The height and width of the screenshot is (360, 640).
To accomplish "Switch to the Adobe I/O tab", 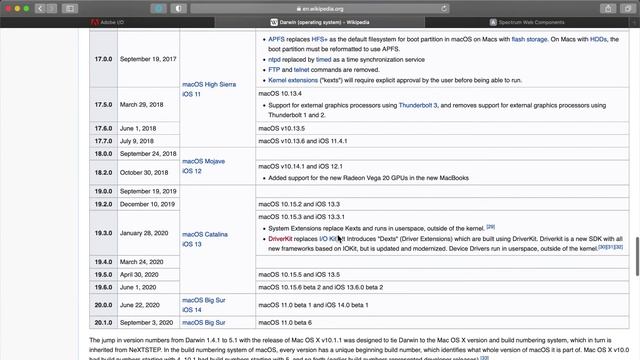I will 107,22.
